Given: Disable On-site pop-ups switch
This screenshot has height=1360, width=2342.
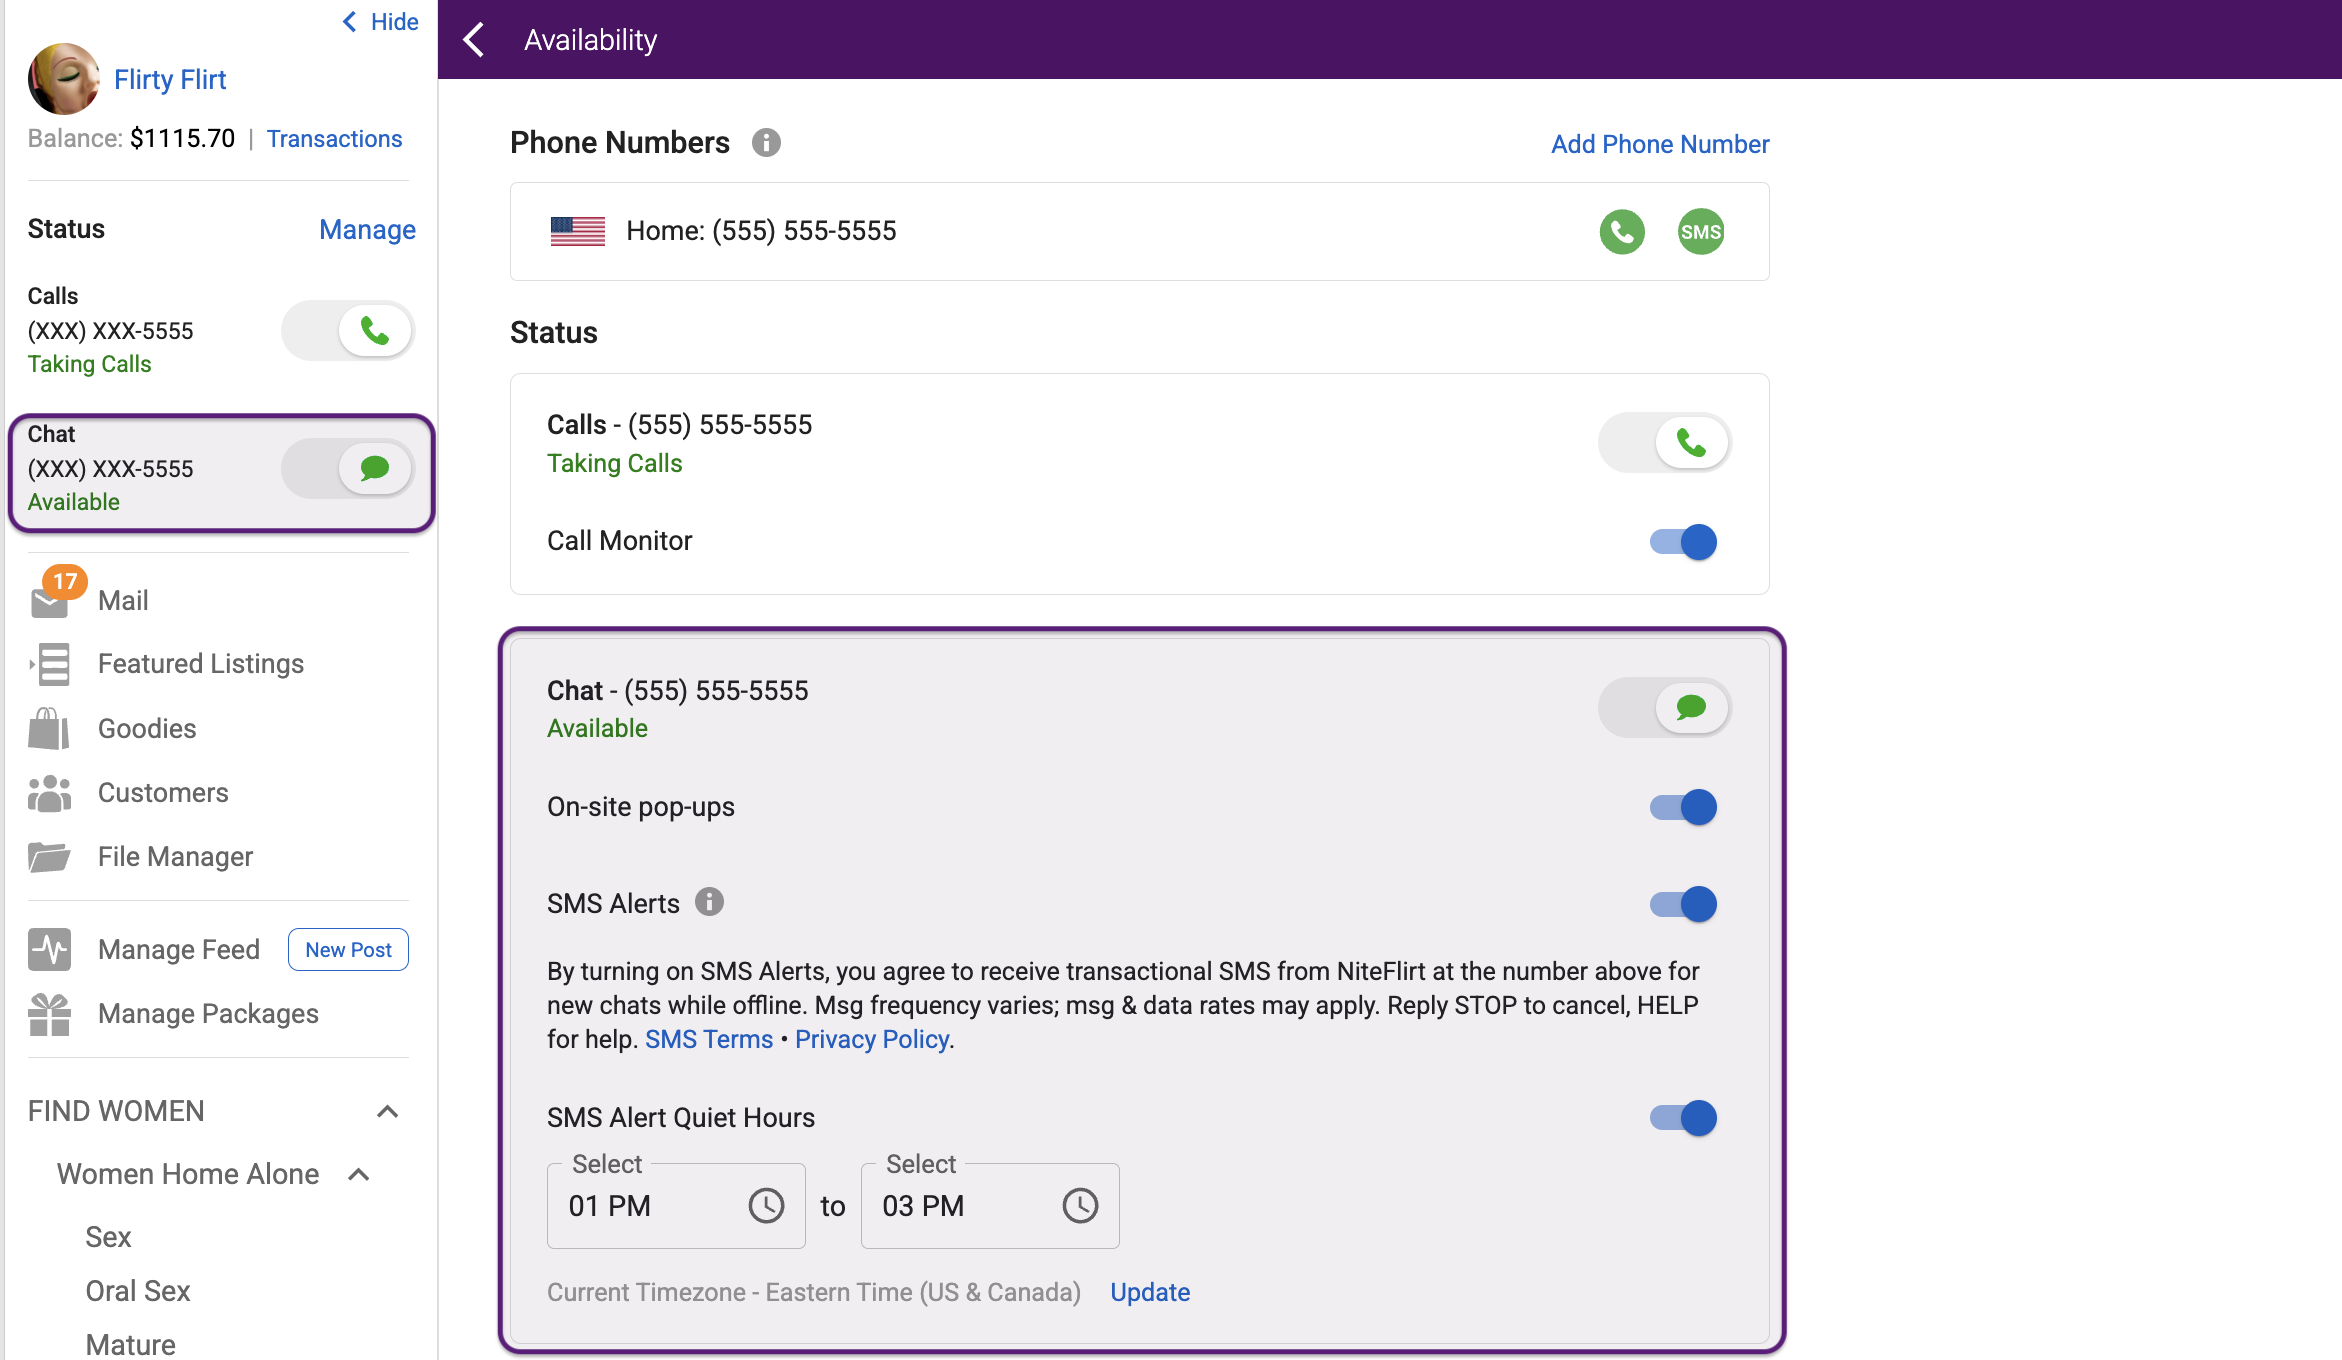Looking at the screenshot, I should point(1683,807).
